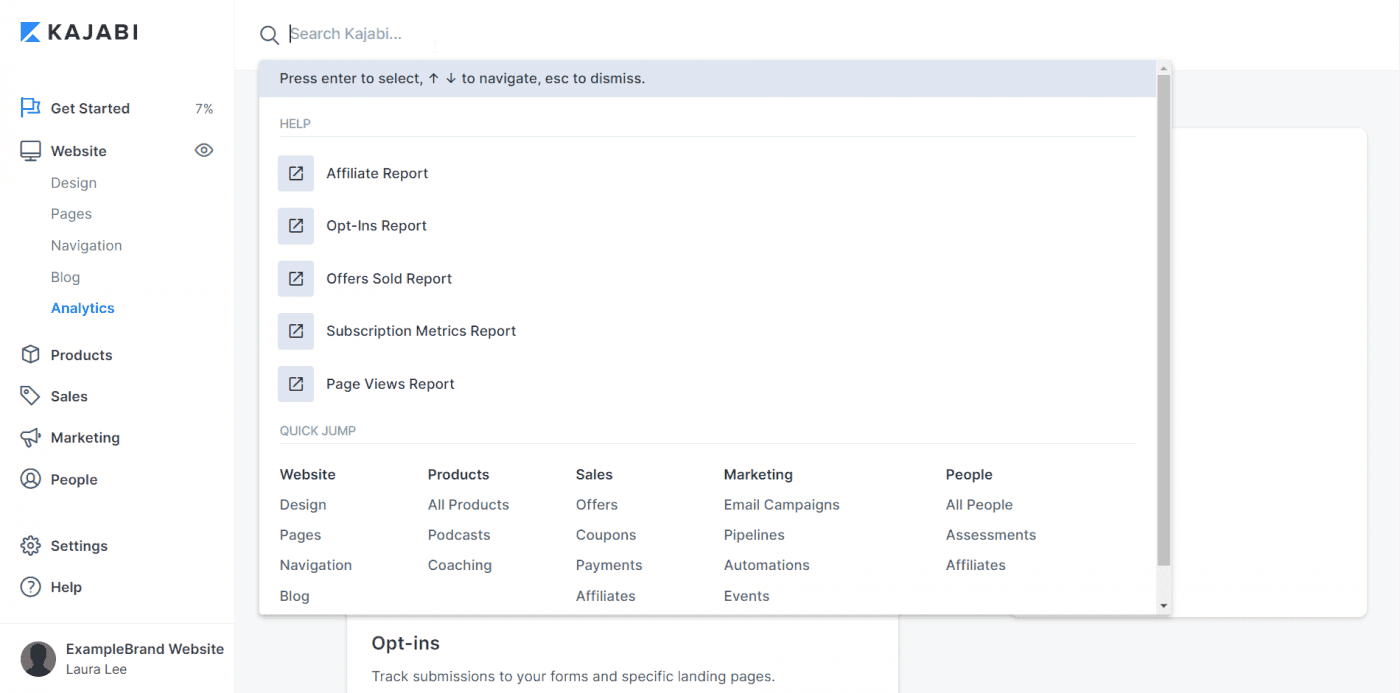This screenshot has width=1400, height=693.
Task: Click the Get Started flag icon
Action: 31,108
